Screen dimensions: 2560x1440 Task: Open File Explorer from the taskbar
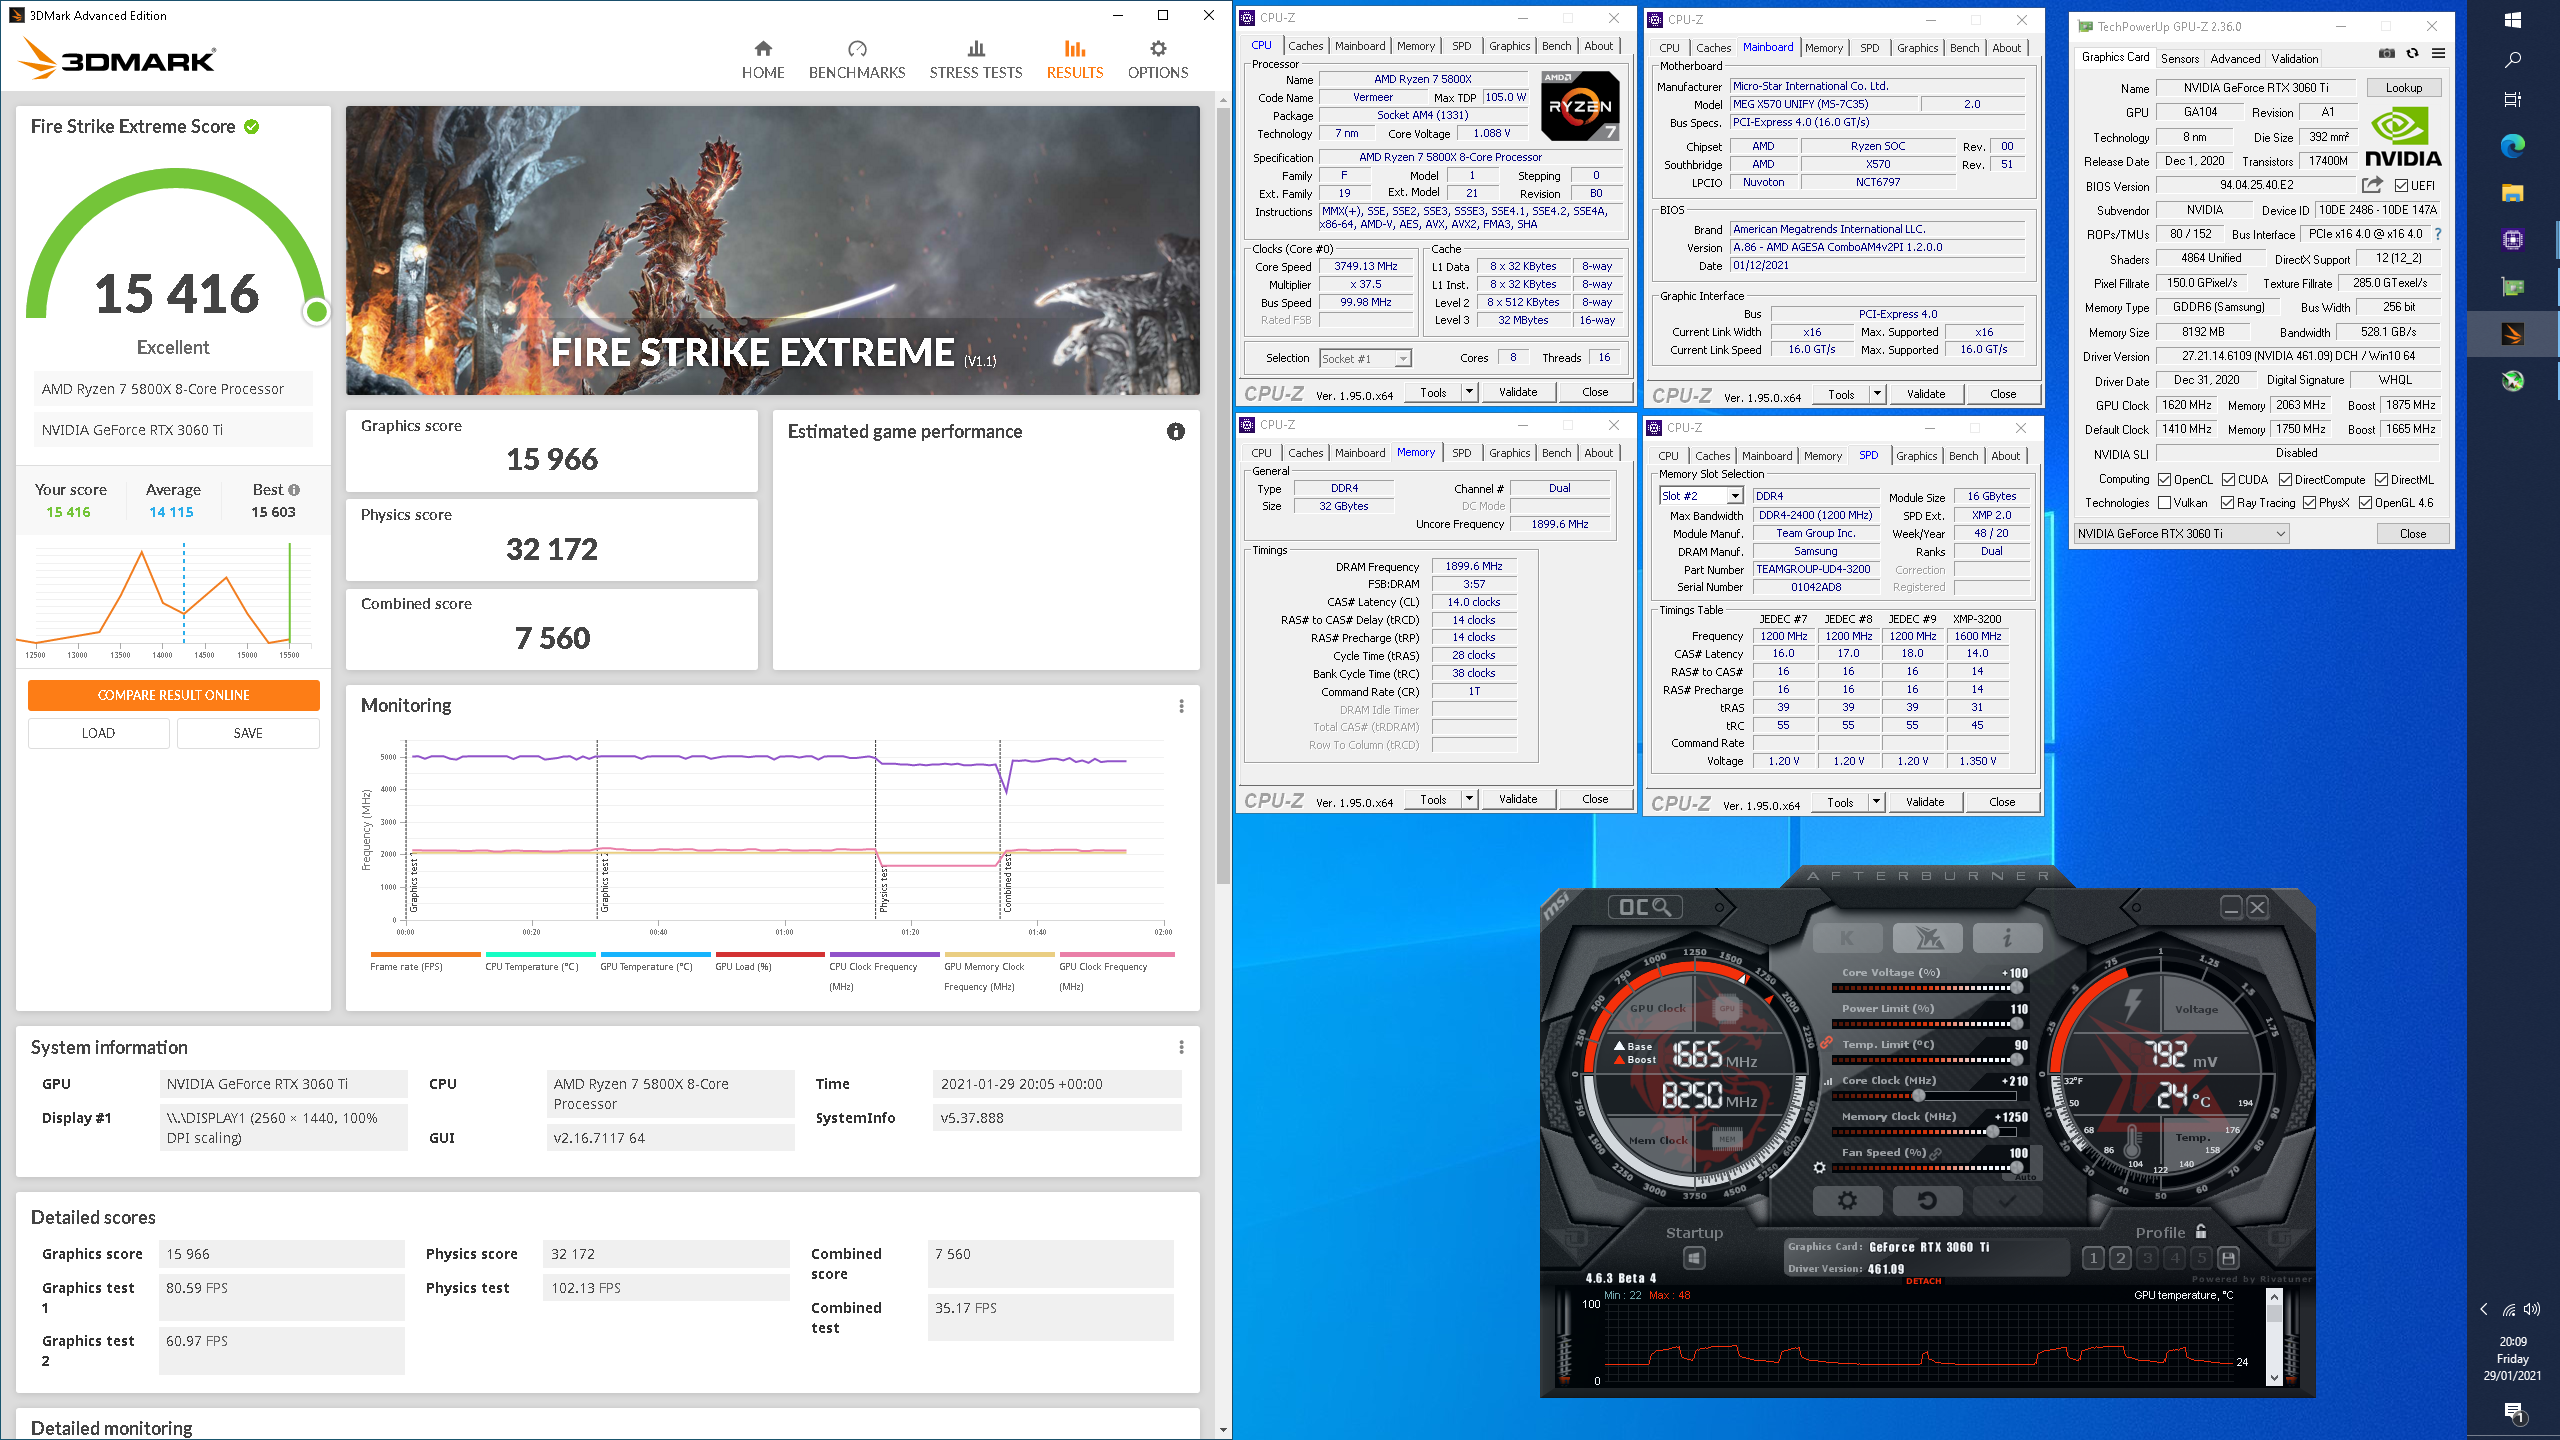(2513, 193)
